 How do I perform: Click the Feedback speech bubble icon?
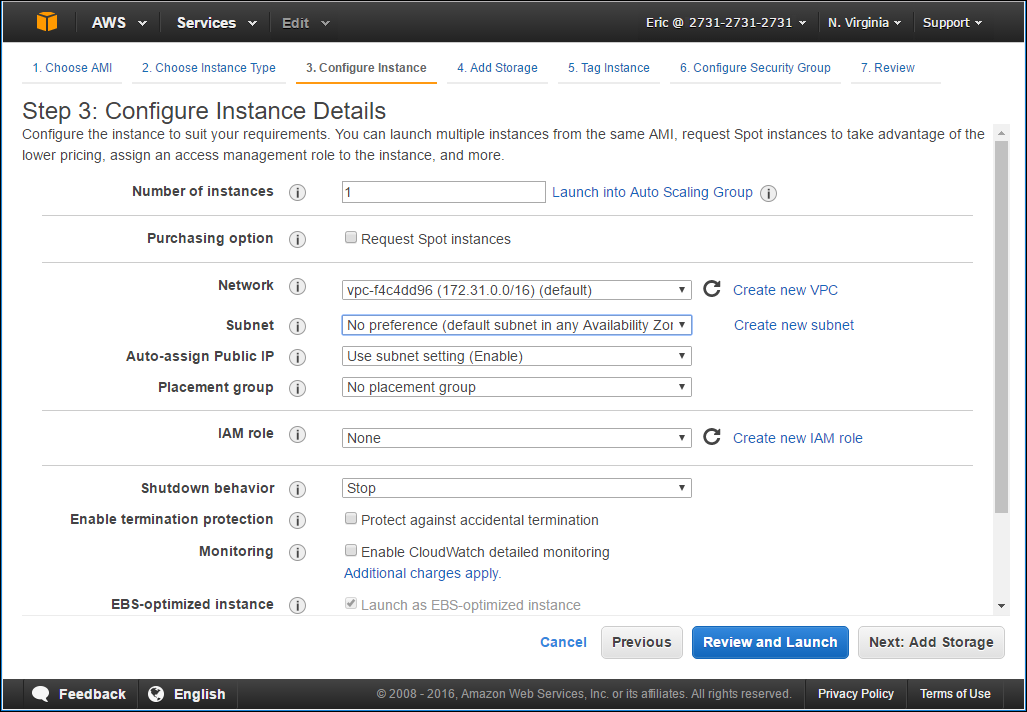(41, 694)
